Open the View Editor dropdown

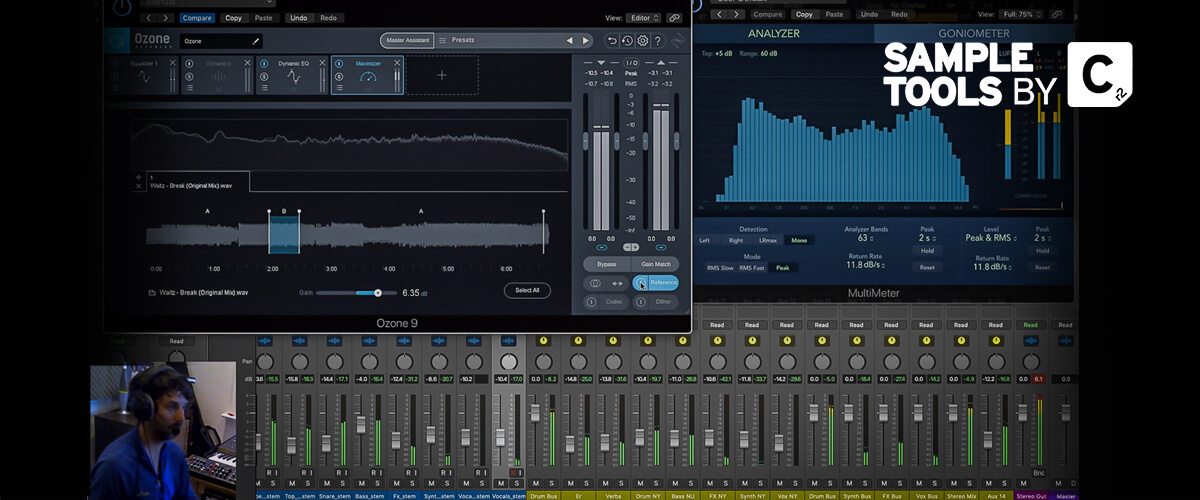pos(644,17)
